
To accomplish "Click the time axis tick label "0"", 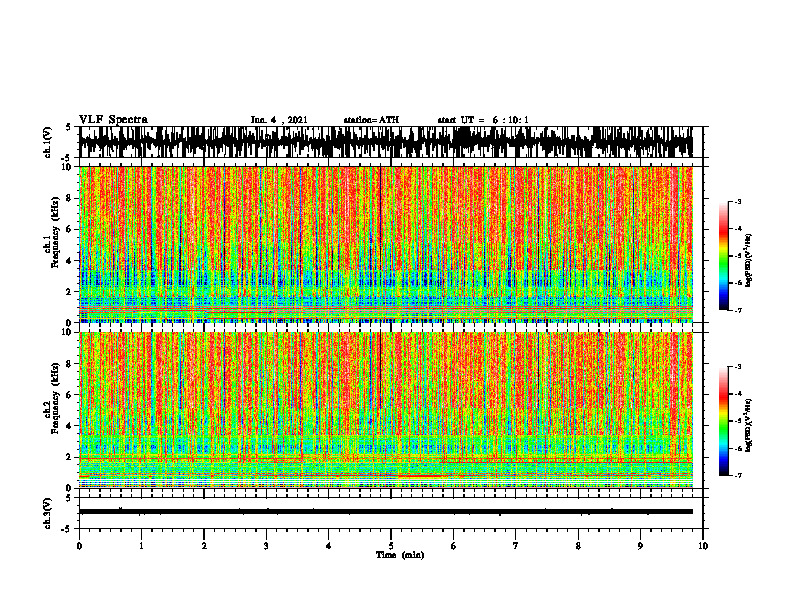I will coord(79,546).
